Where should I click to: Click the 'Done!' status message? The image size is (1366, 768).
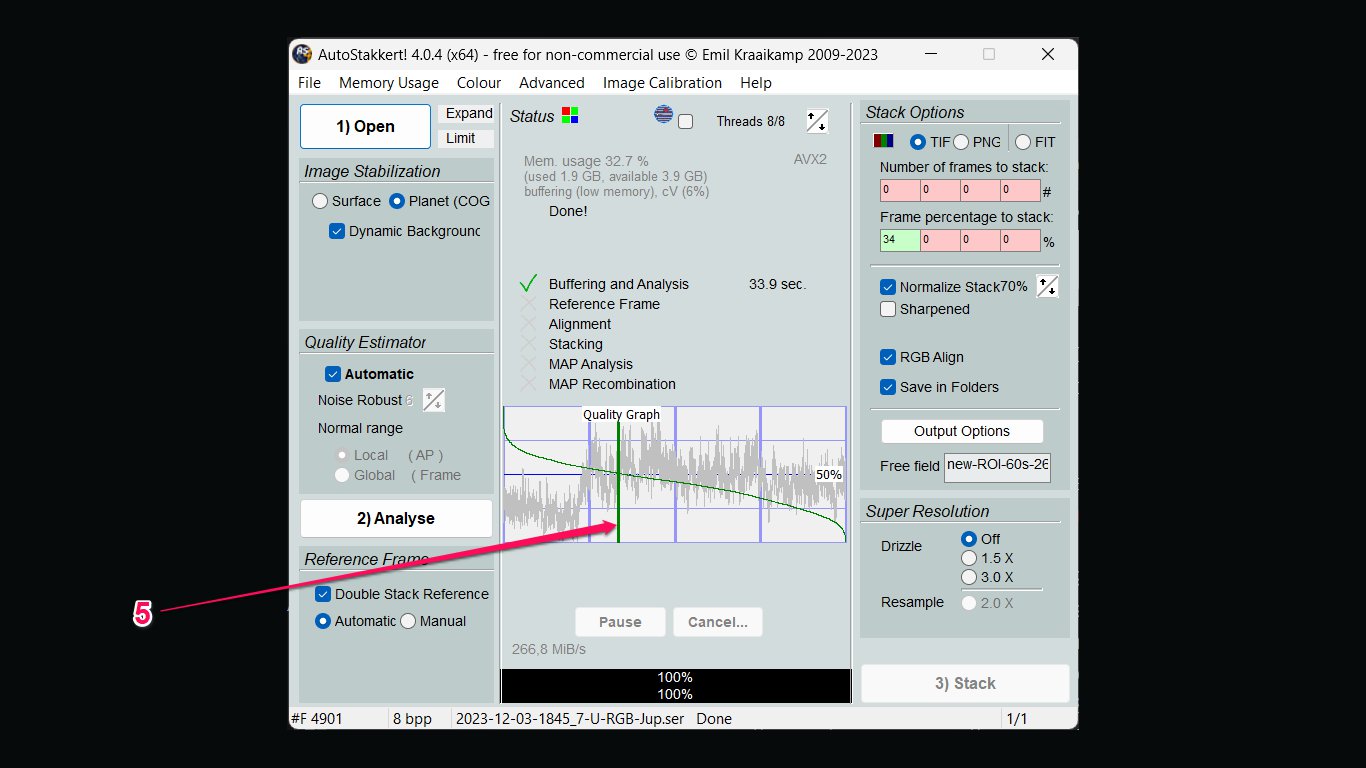click(568, 211)
